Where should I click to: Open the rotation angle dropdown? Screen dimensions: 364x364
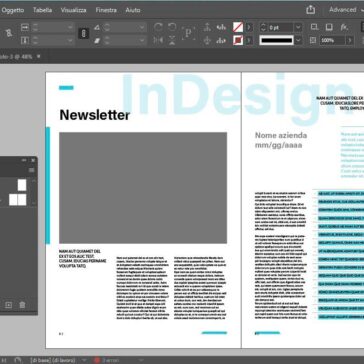[142, 27]
